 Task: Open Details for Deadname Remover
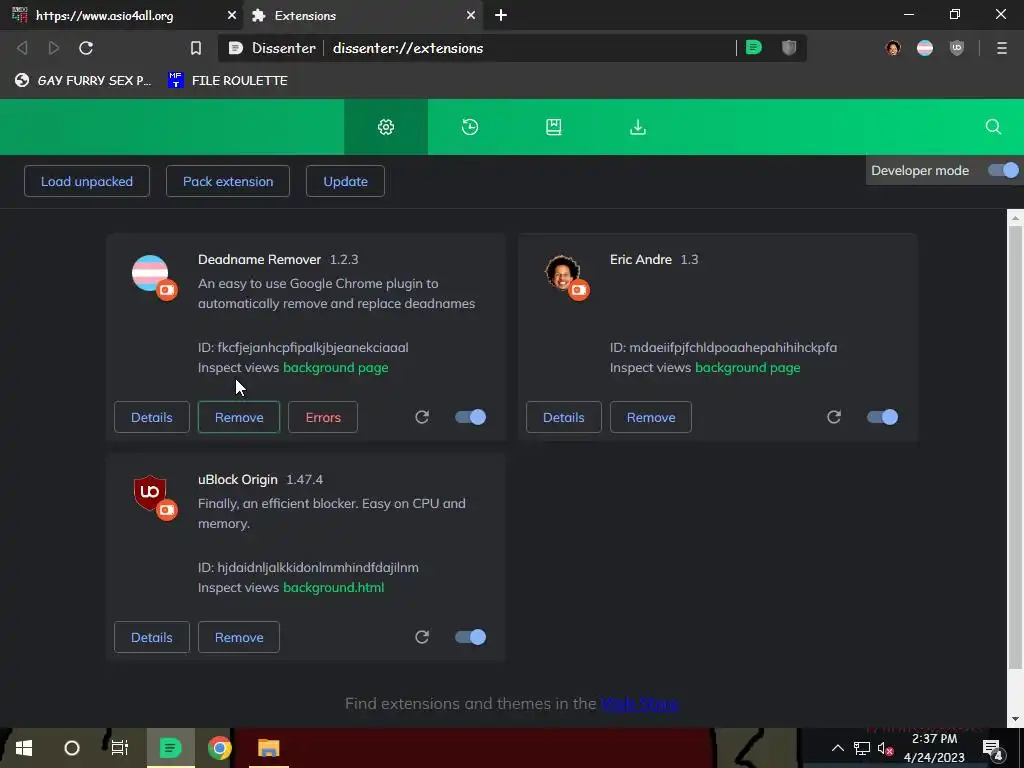pyautogui.click(x=152, y=417)
